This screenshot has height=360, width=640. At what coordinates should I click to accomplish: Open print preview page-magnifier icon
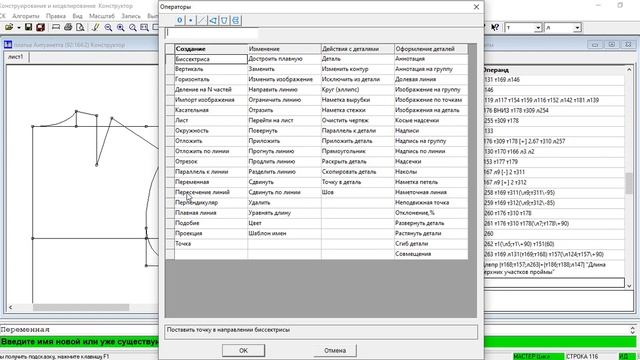(80, 27)
